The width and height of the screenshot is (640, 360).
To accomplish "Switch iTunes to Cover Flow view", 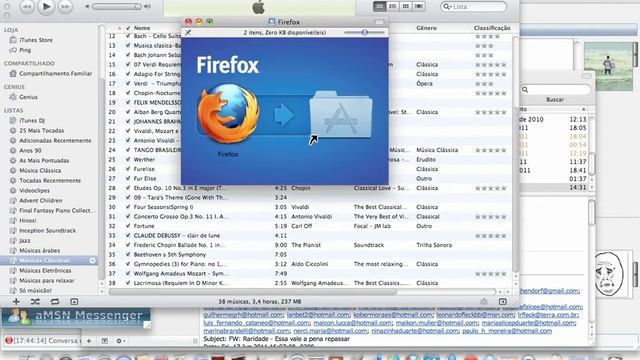I will pos(418,6).
